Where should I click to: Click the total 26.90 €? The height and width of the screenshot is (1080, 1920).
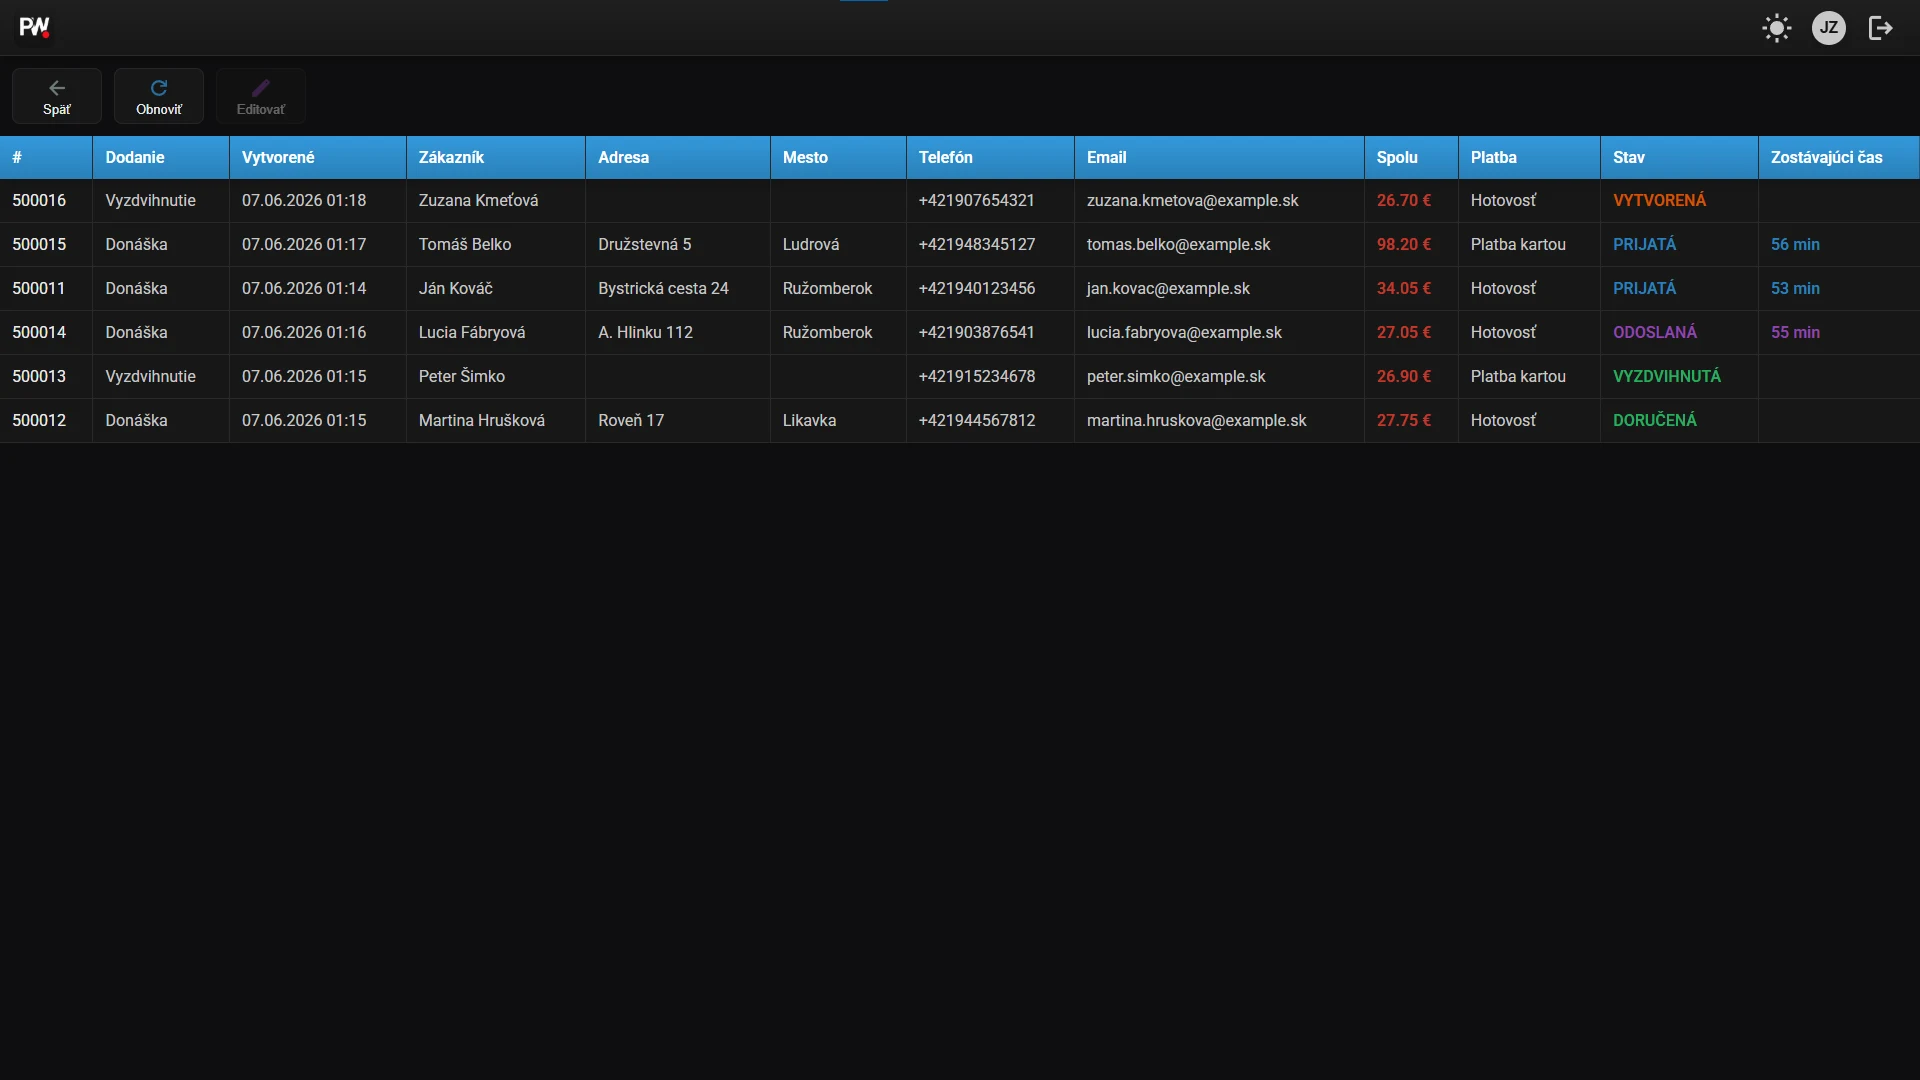[1404, 376]
